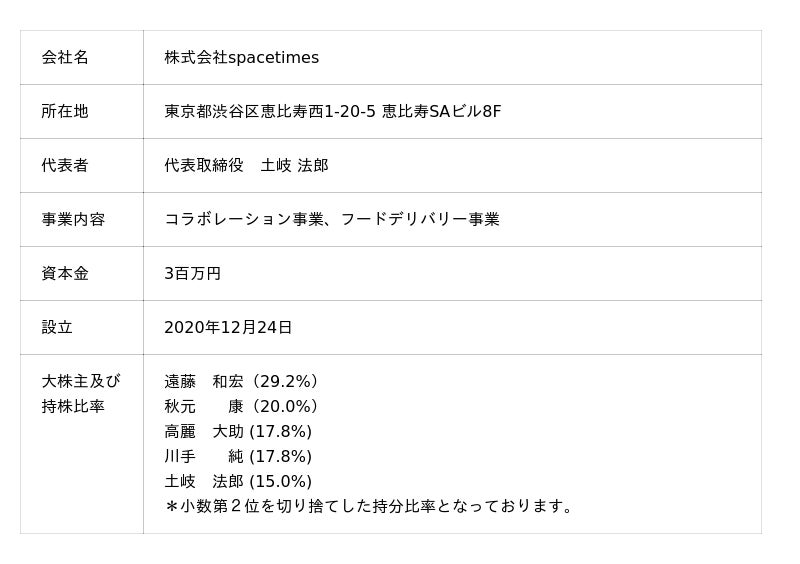Click the 所在地 row label

point(65,112)
